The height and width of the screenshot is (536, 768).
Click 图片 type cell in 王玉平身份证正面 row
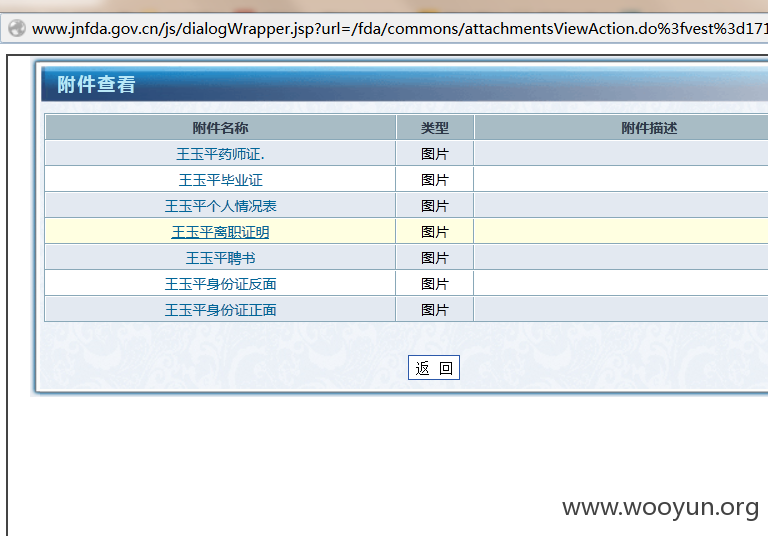point(435,310)
